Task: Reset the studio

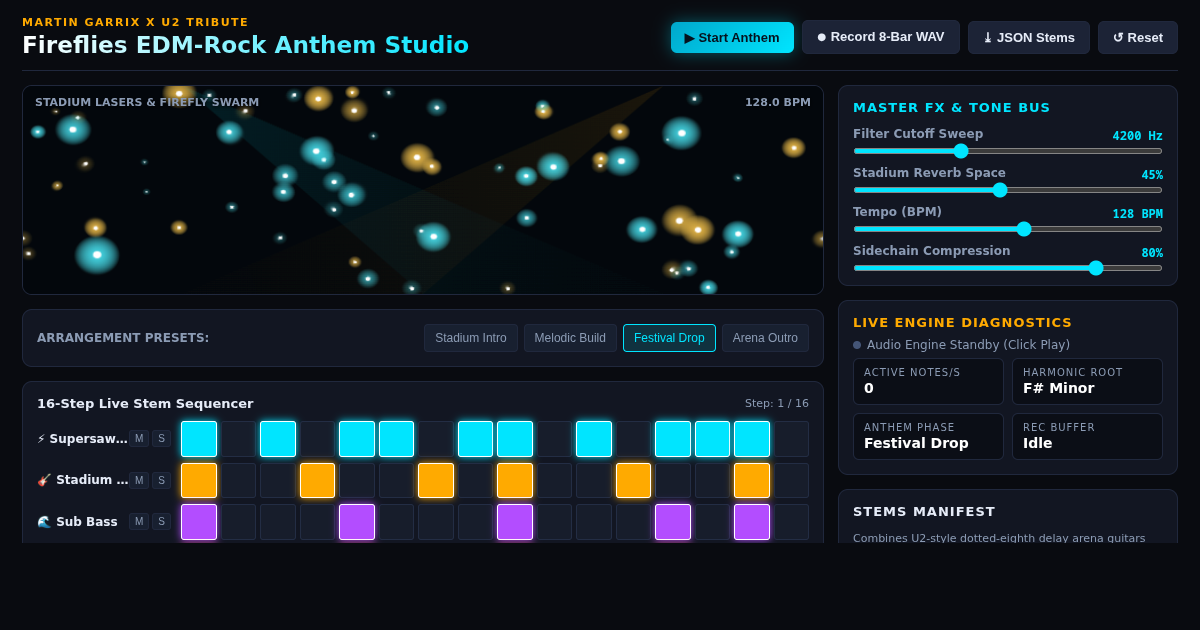Action: click(1138, 37)
